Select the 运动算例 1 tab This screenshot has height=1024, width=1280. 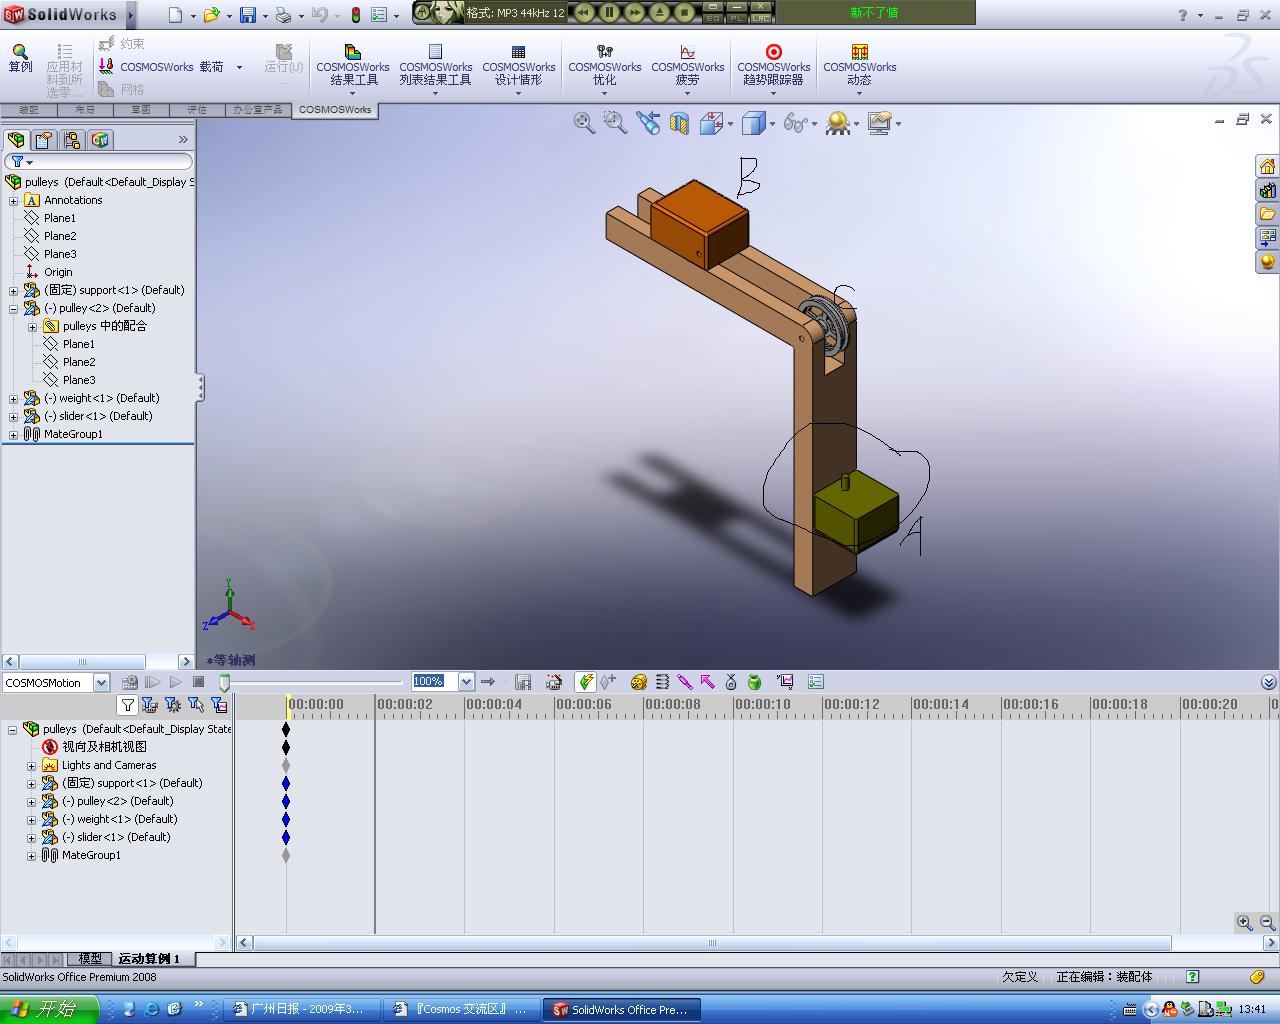149,958
